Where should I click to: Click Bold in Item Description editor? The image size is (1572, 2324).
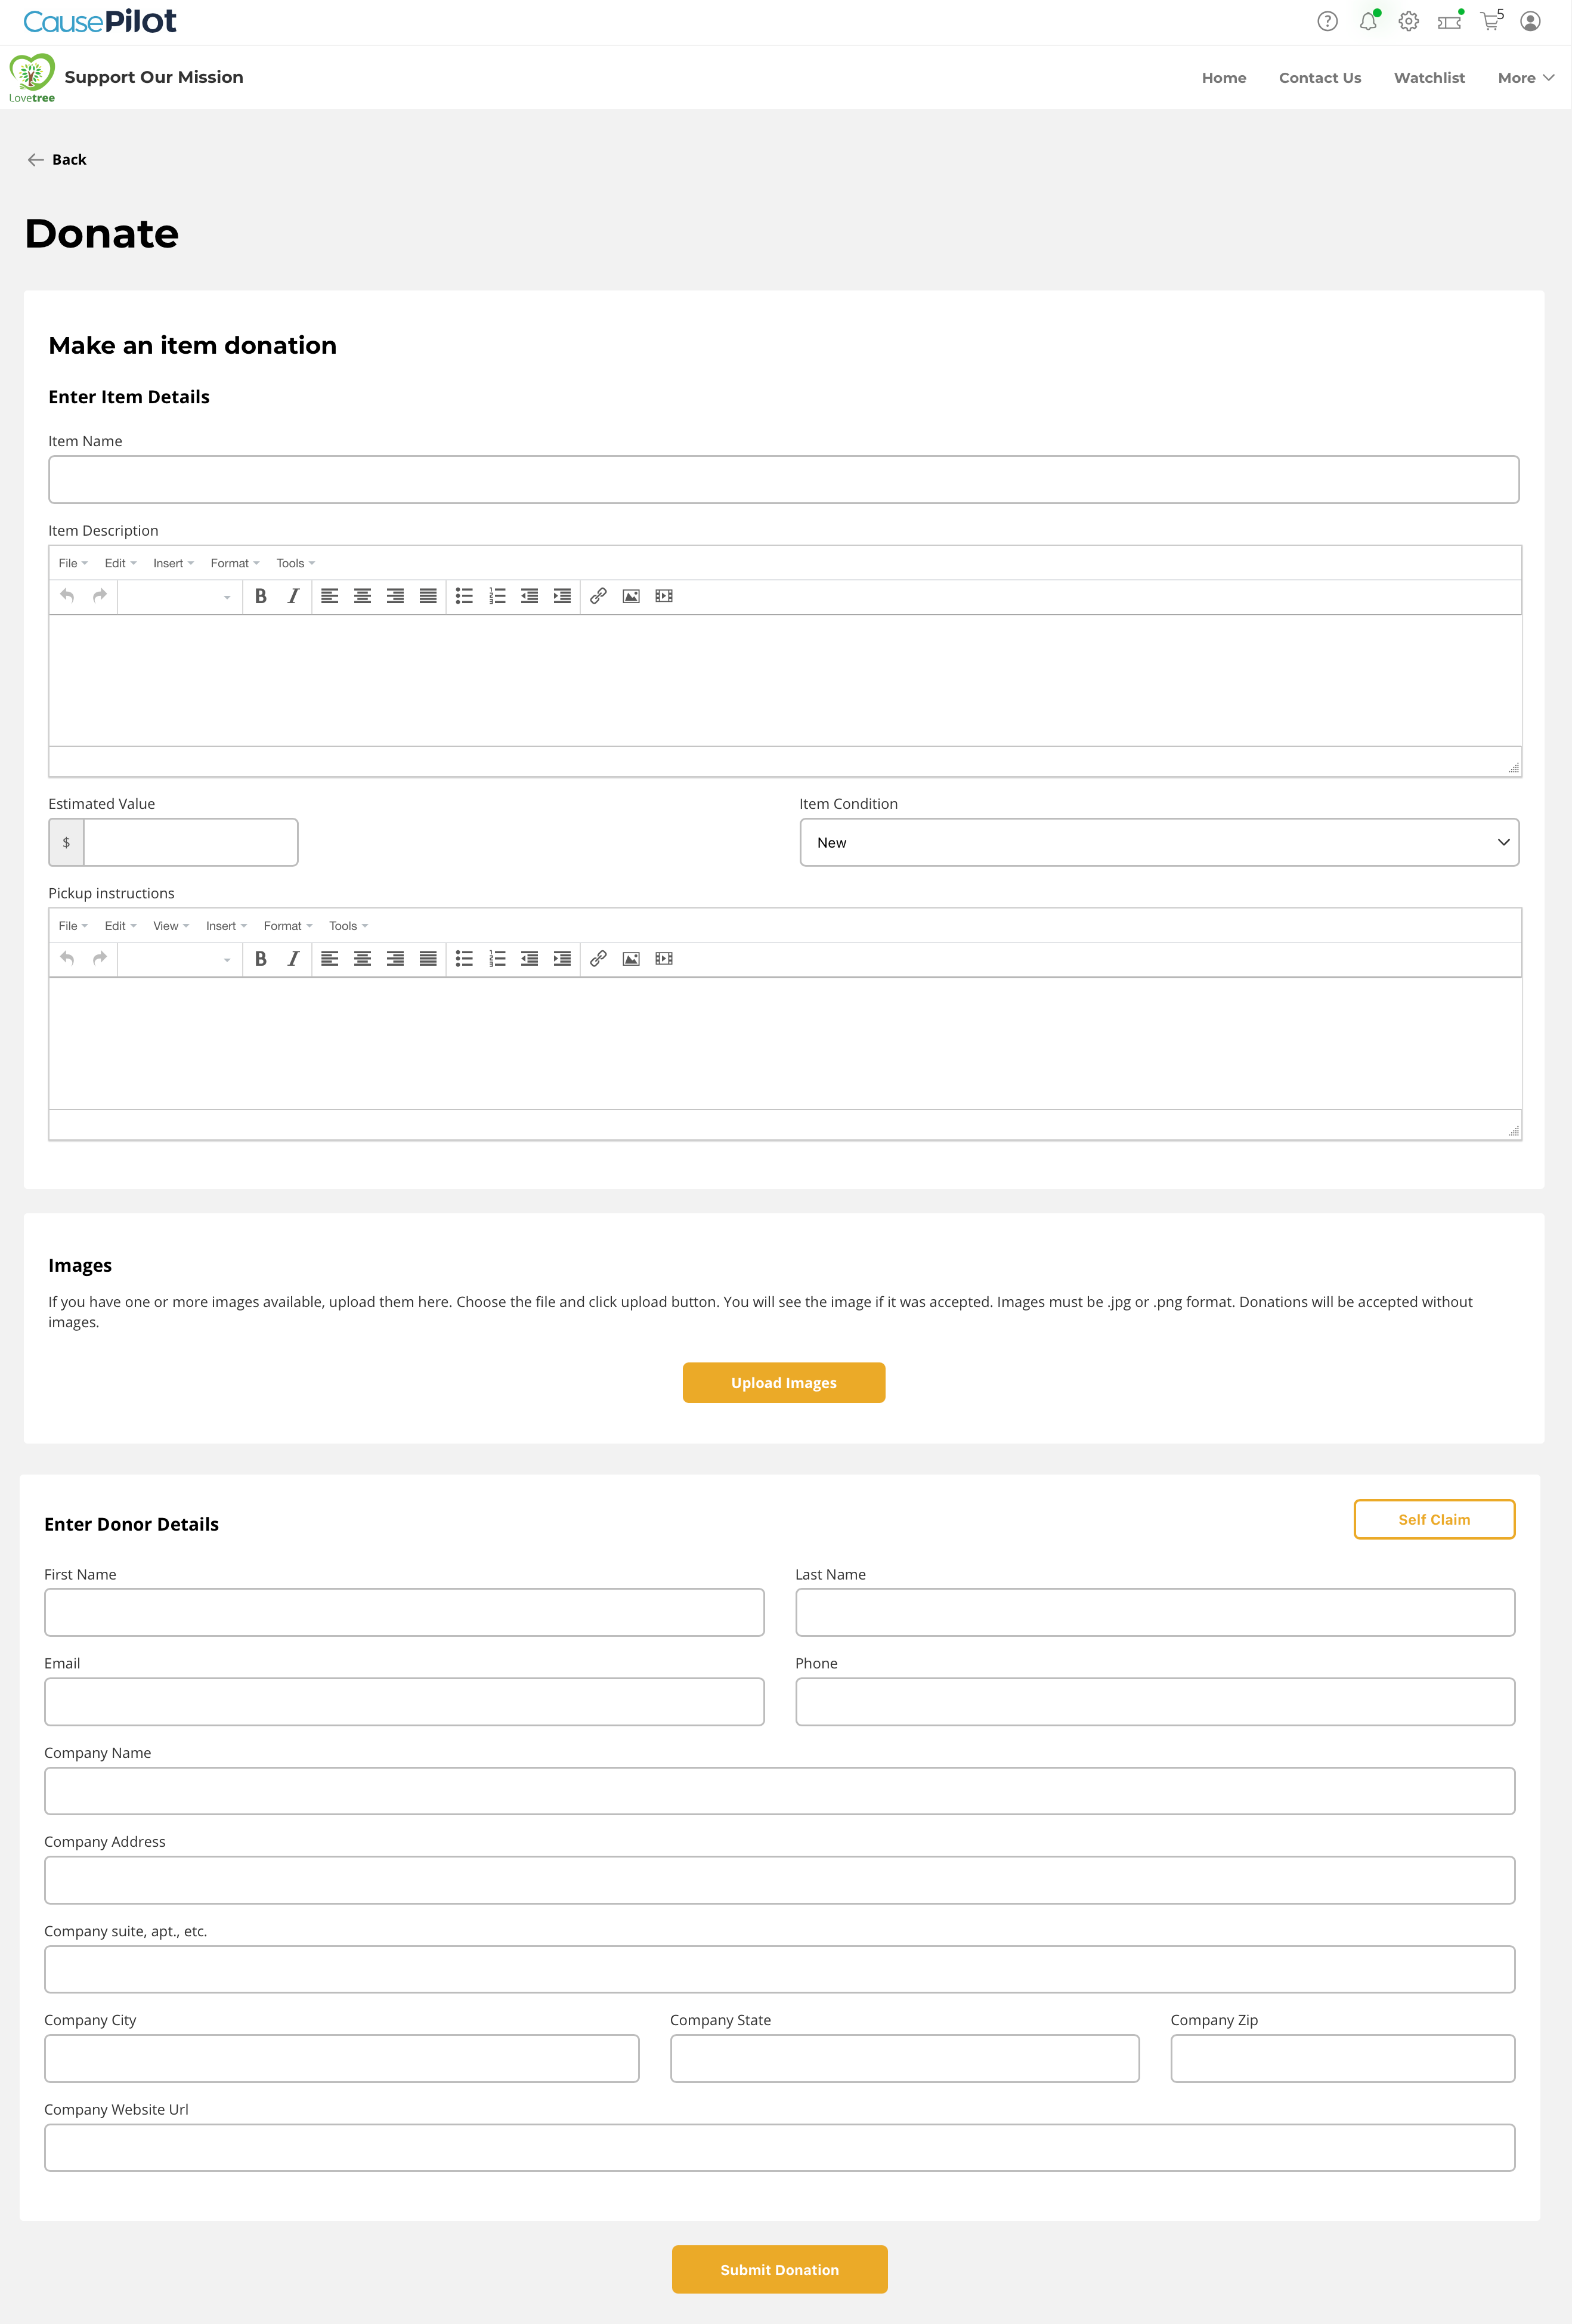coord(261,596)
